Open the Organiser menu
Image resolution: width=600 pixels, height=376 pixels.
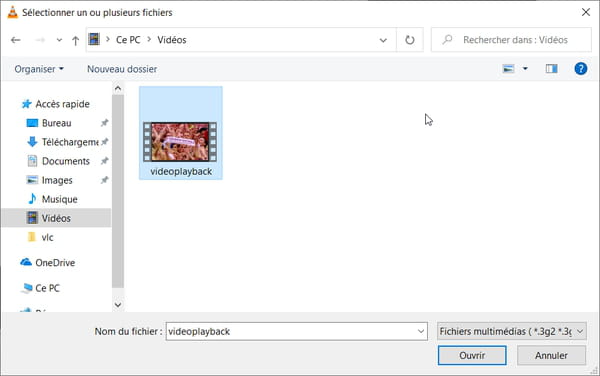tap(39, 69)
